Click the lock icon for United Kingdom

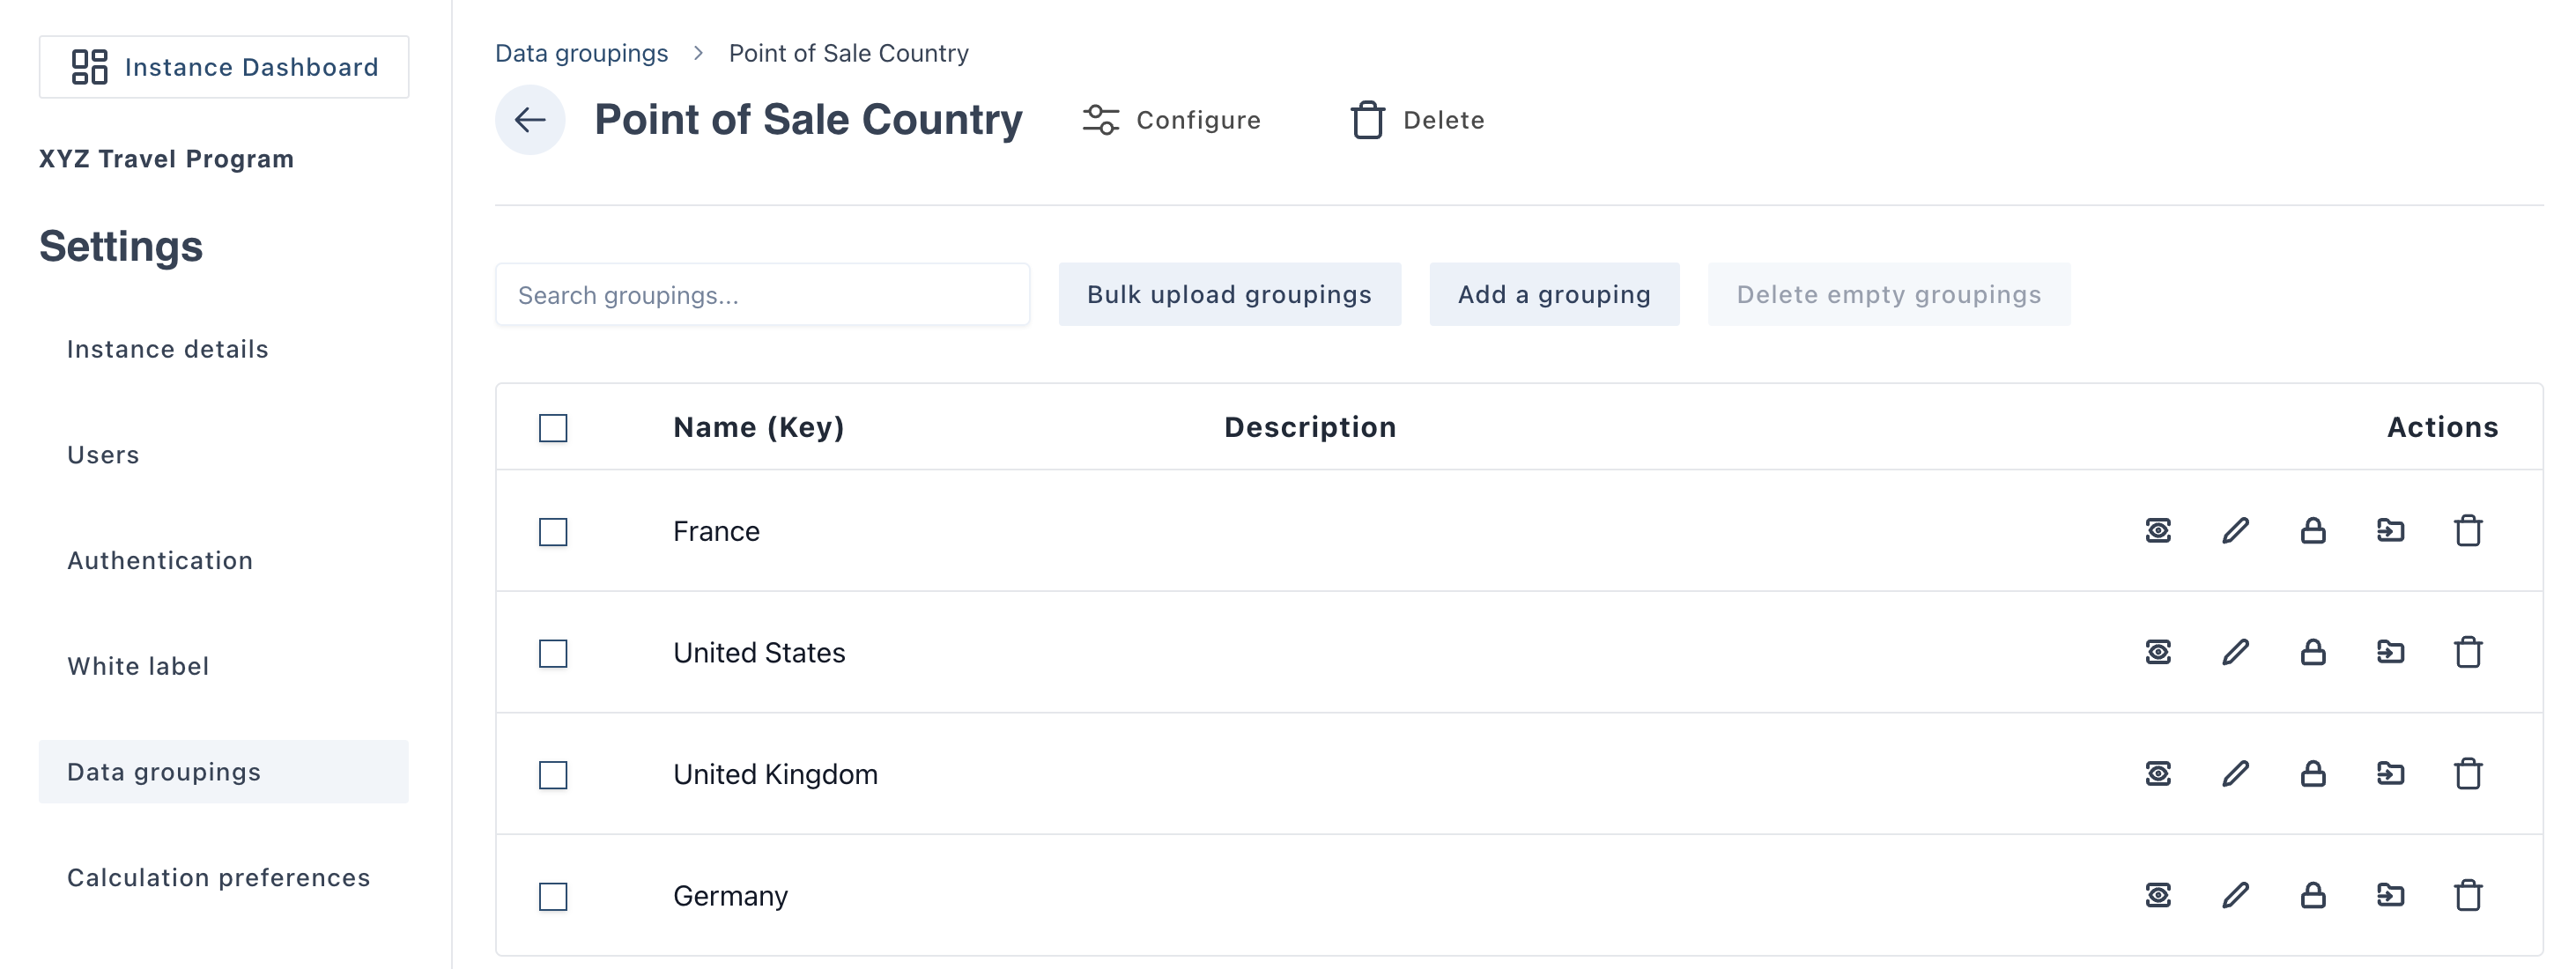point(2312,774)
